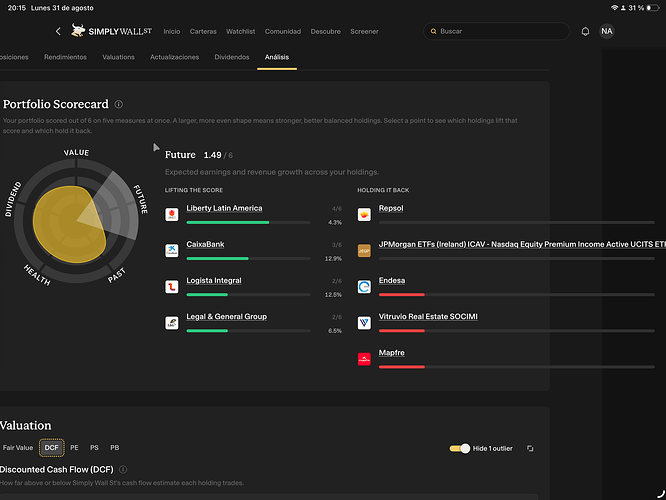Image resolution: width=666 pixels, height=500 pixels.
Task: Show info for Discounted Cash Flow
Action: click(x=123, y=469)
